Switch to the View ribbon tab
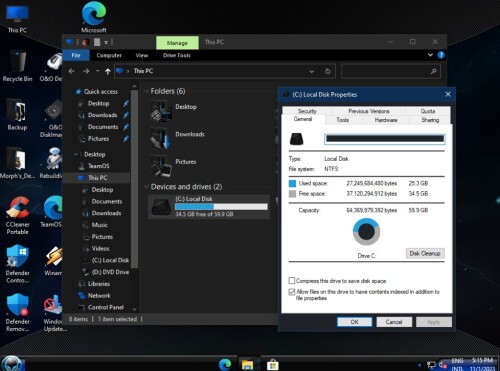The width and height of the screenshot is (500, 371). pos(142,55)
